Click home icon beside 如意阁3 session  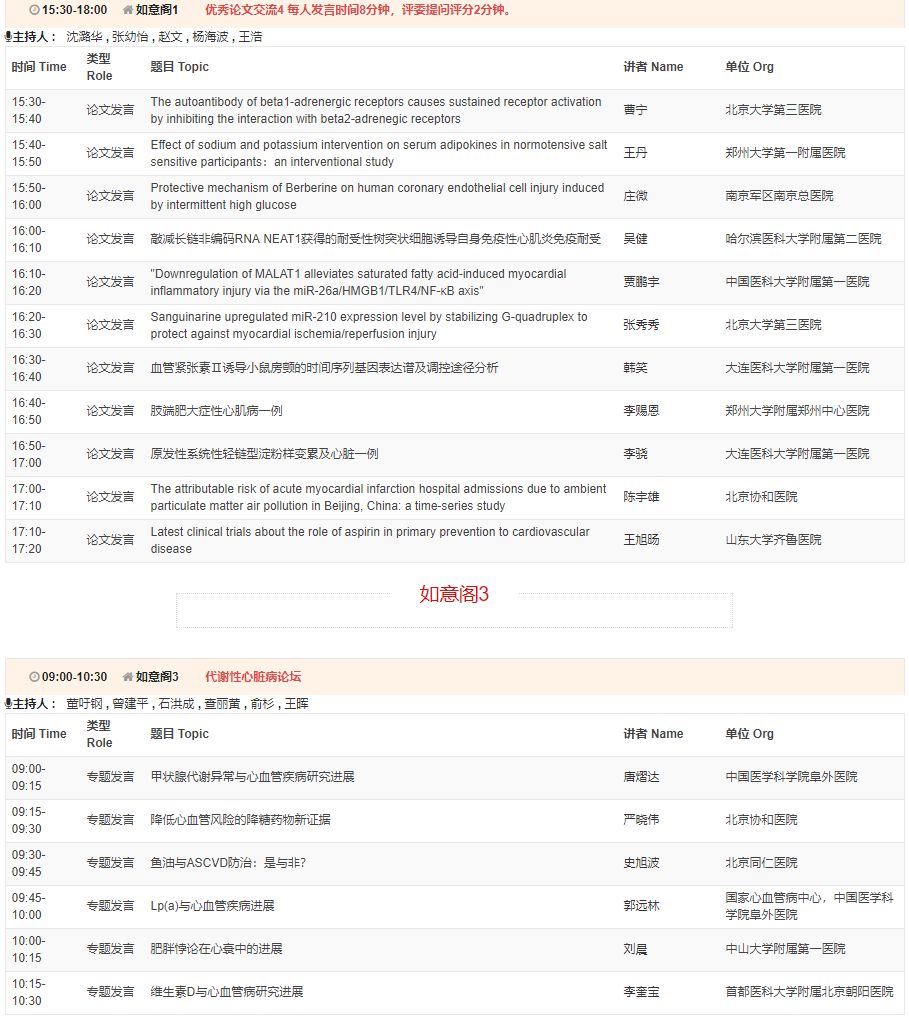pos(128,677)
